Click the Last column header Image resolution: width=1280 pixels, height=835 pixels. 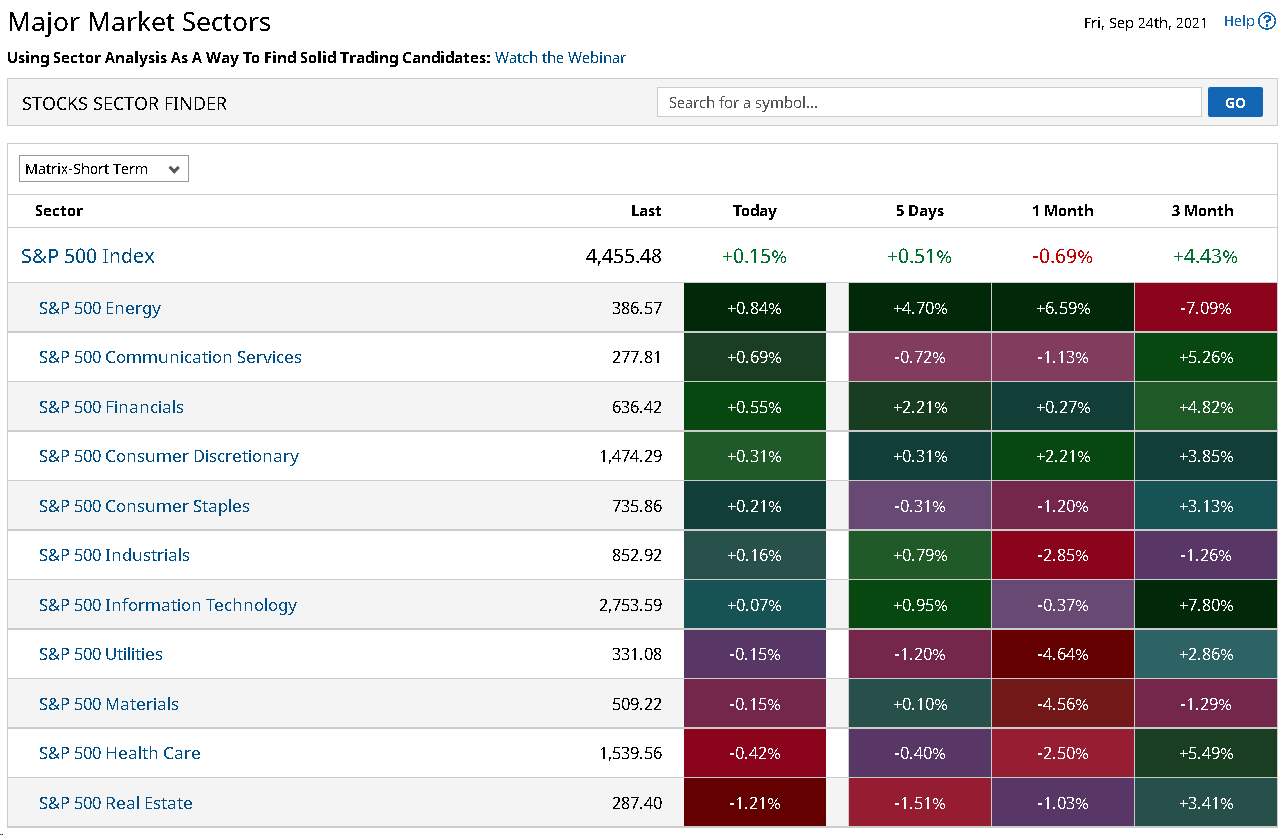(x=646, y=211)
